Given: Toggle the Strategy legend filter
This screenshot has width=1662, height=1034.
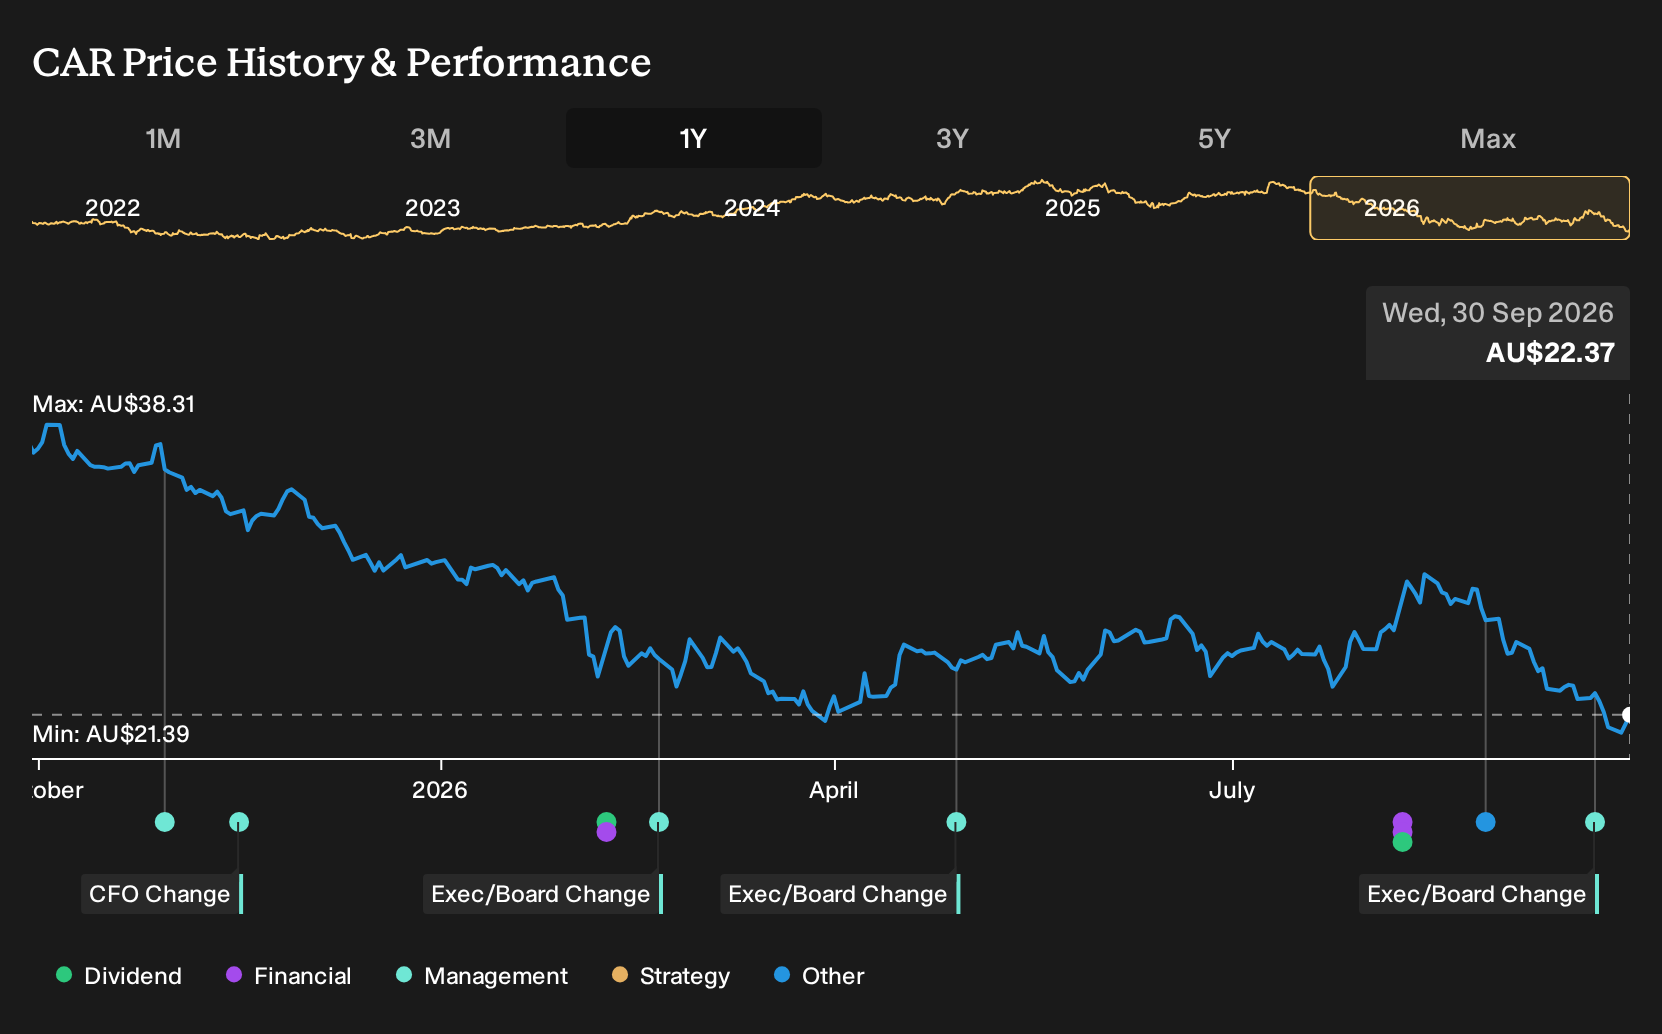Looking at the screenshot, I should pyautogui.click(x=671, y=976).
